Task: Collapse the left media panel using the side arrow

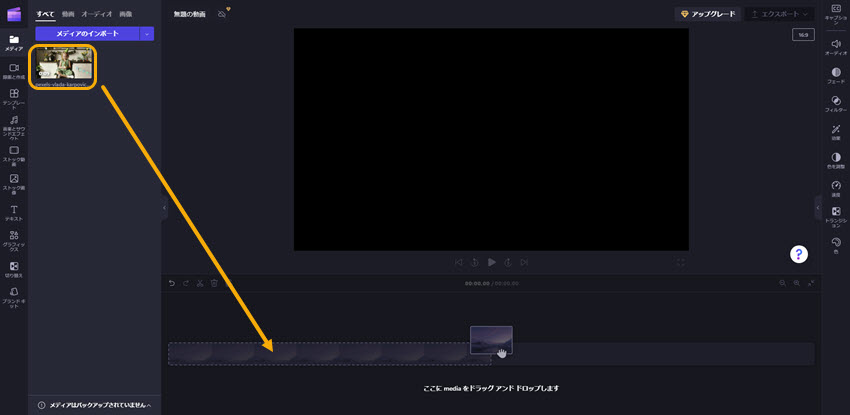Action: click(x=163, y=207)
